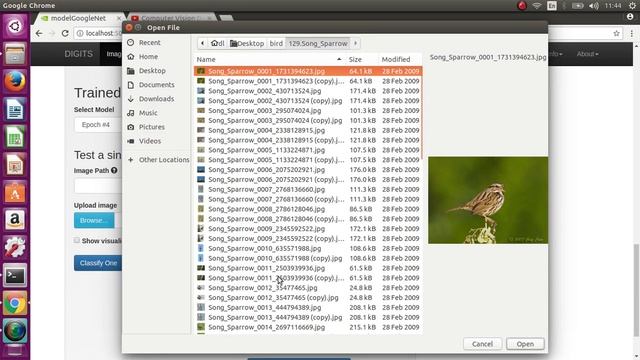640x360 pixels.
Task: Open the Chrome three-dot menu
Action: (631, 33)
